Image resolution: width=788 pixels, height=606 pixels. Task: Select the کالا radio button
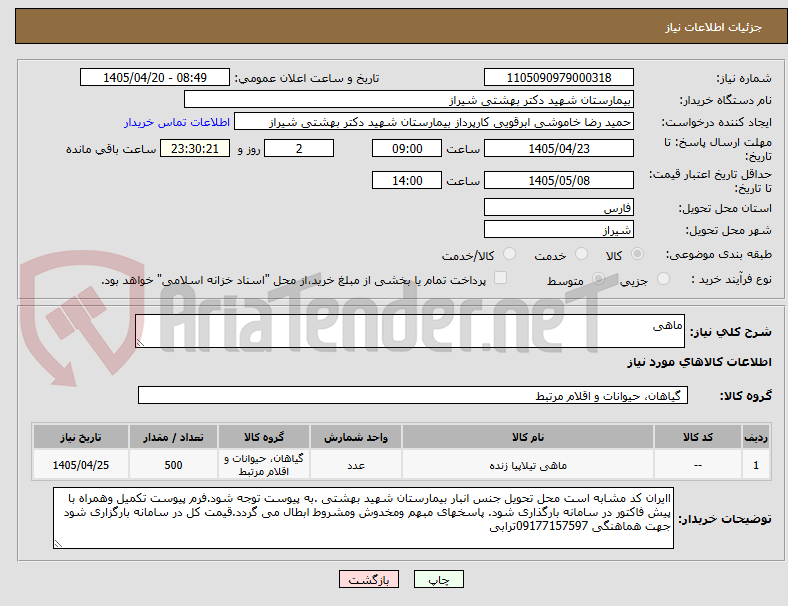[637, 254]
